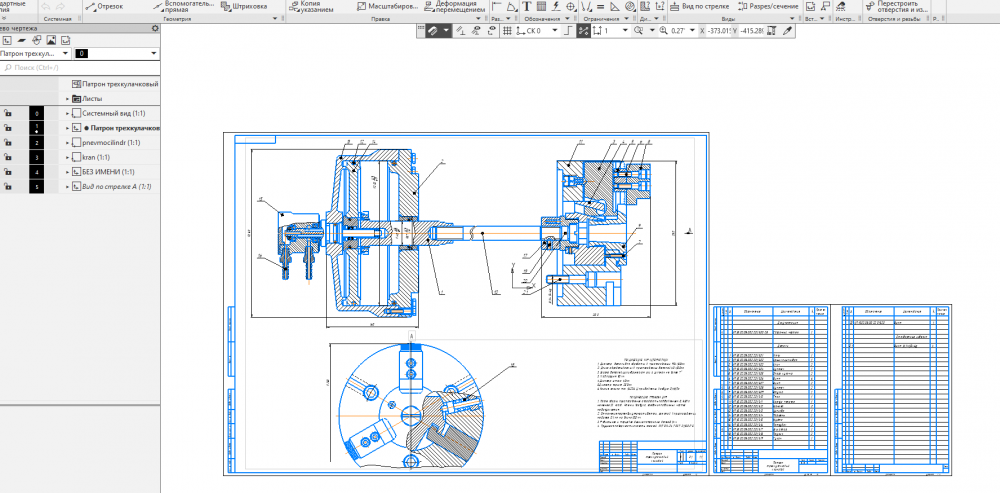Choose the Копия указанием command
The height and width of the screenshot is (493, 1000).
(x=314, y=6)
